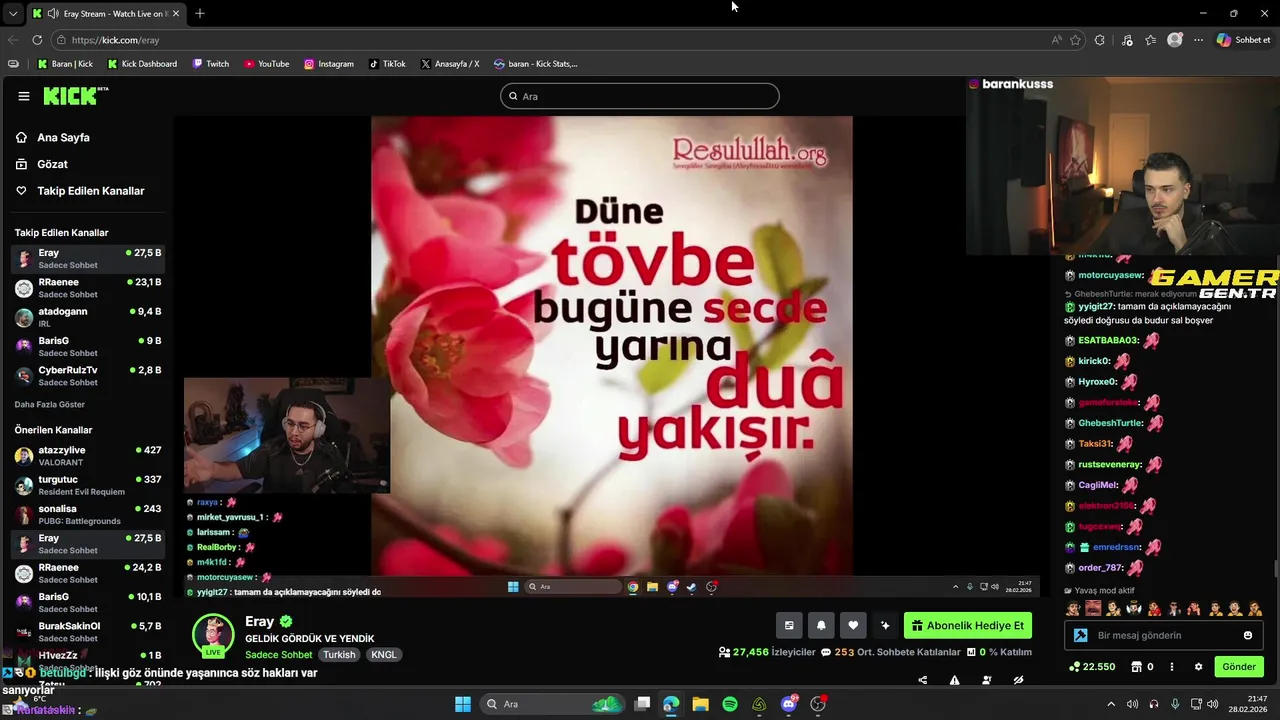This screenshot has height=720, width=1280.
Task: Open the media control music note icon
Action: coord(1127,40)
